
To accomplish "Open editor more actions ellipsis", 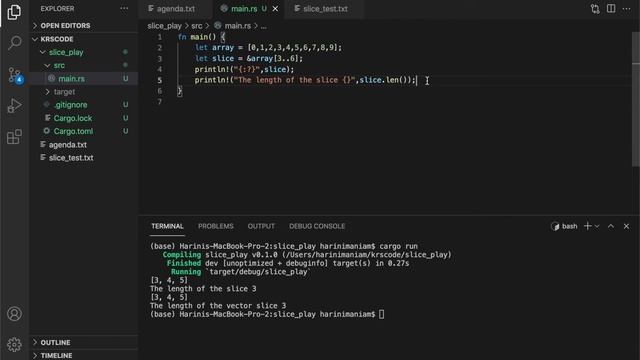I will (627, 9).
